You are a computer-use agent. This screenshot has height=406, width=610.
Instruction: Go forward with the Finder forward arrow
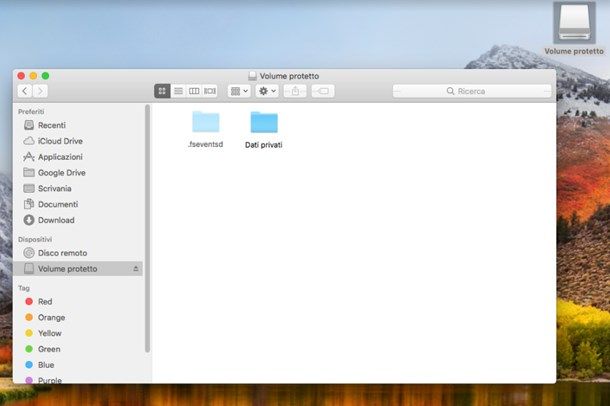(x=40, y=91)
